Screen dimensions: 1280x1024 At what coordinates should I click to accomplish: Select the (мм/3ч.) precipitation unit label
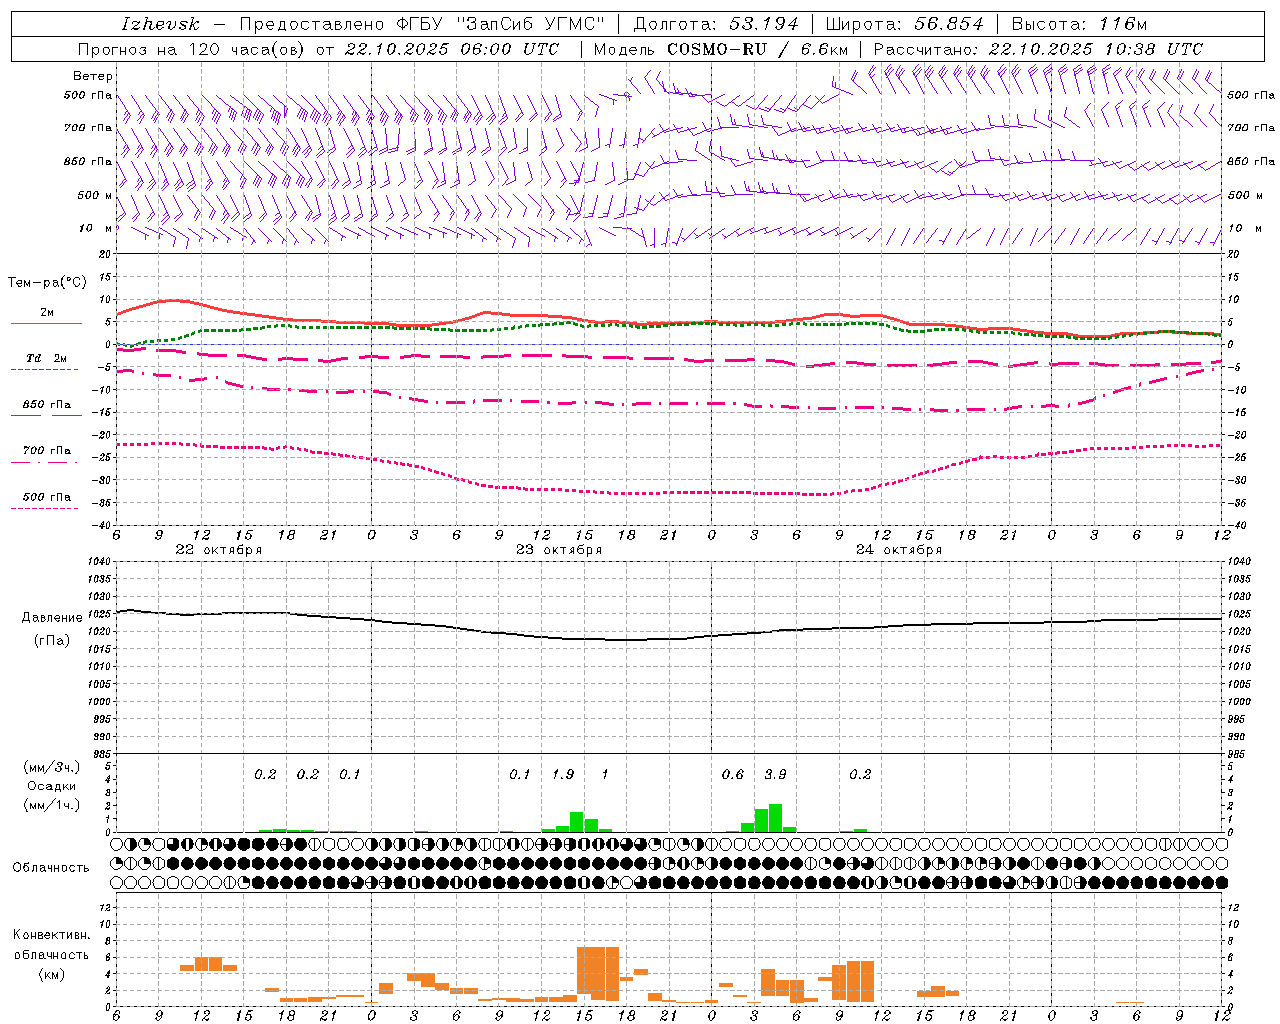(x=51, y=767)
